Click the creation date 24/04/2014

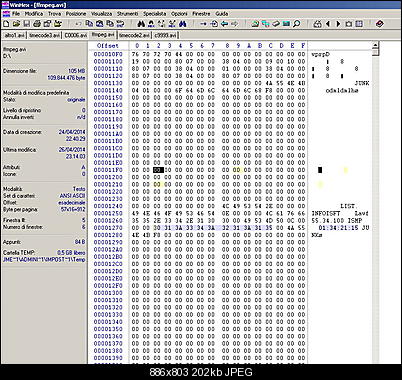72,132
